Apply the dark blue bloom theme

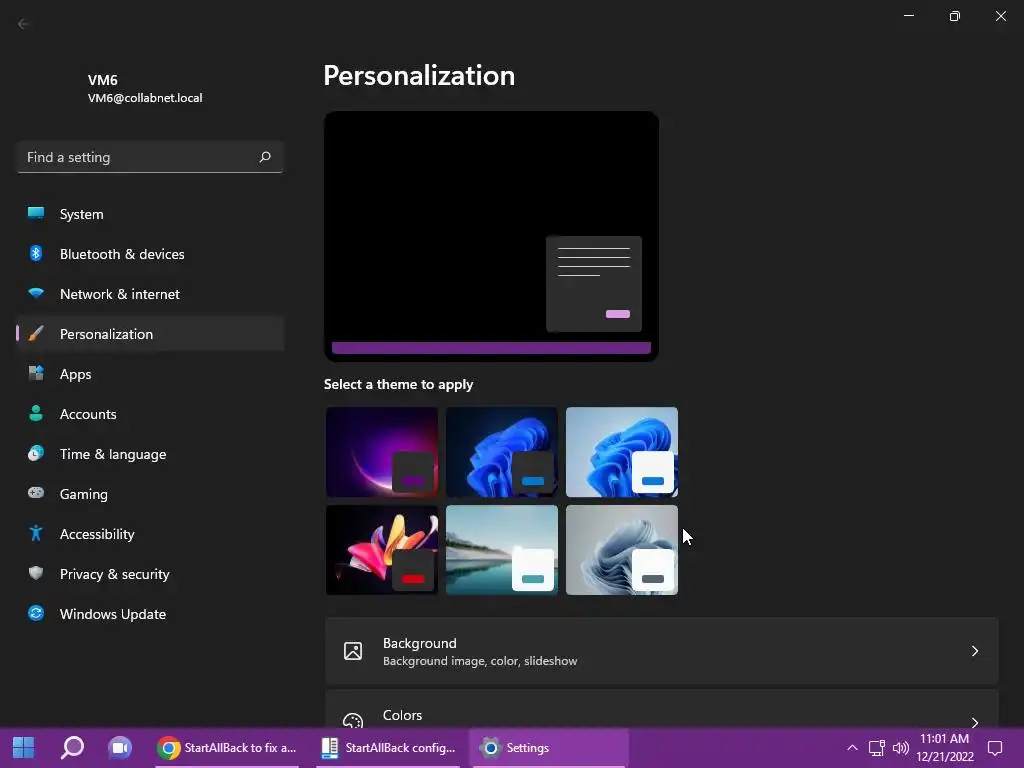pos(502,452)
